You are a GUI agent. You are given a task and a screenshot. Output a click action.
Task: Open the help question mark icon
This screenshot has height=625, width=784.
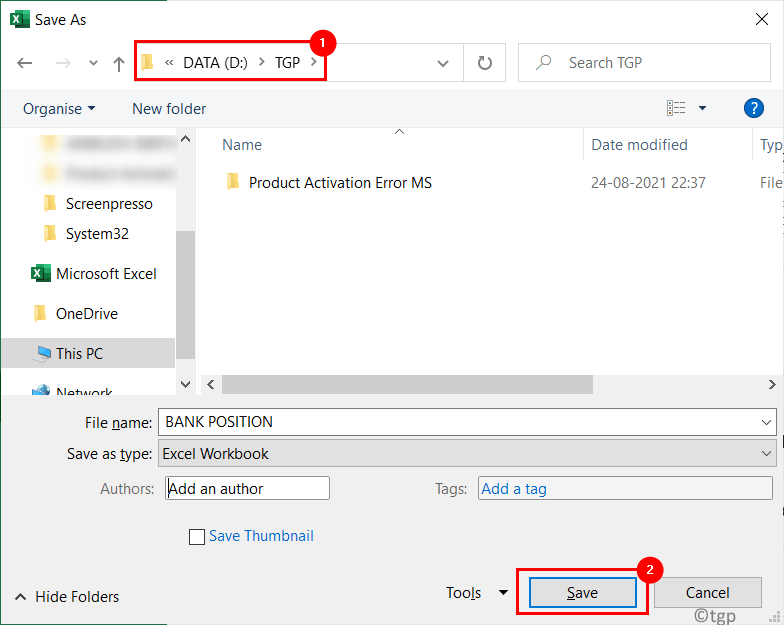pos(753,108)
